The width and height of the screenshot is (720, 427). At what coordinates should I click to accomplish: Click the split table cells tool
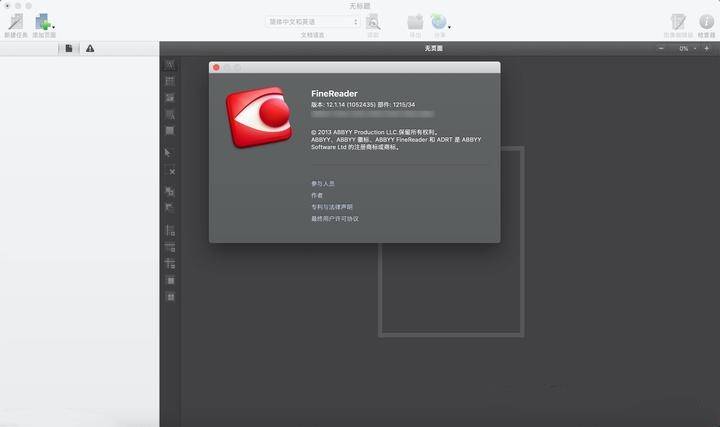point(170,297)
